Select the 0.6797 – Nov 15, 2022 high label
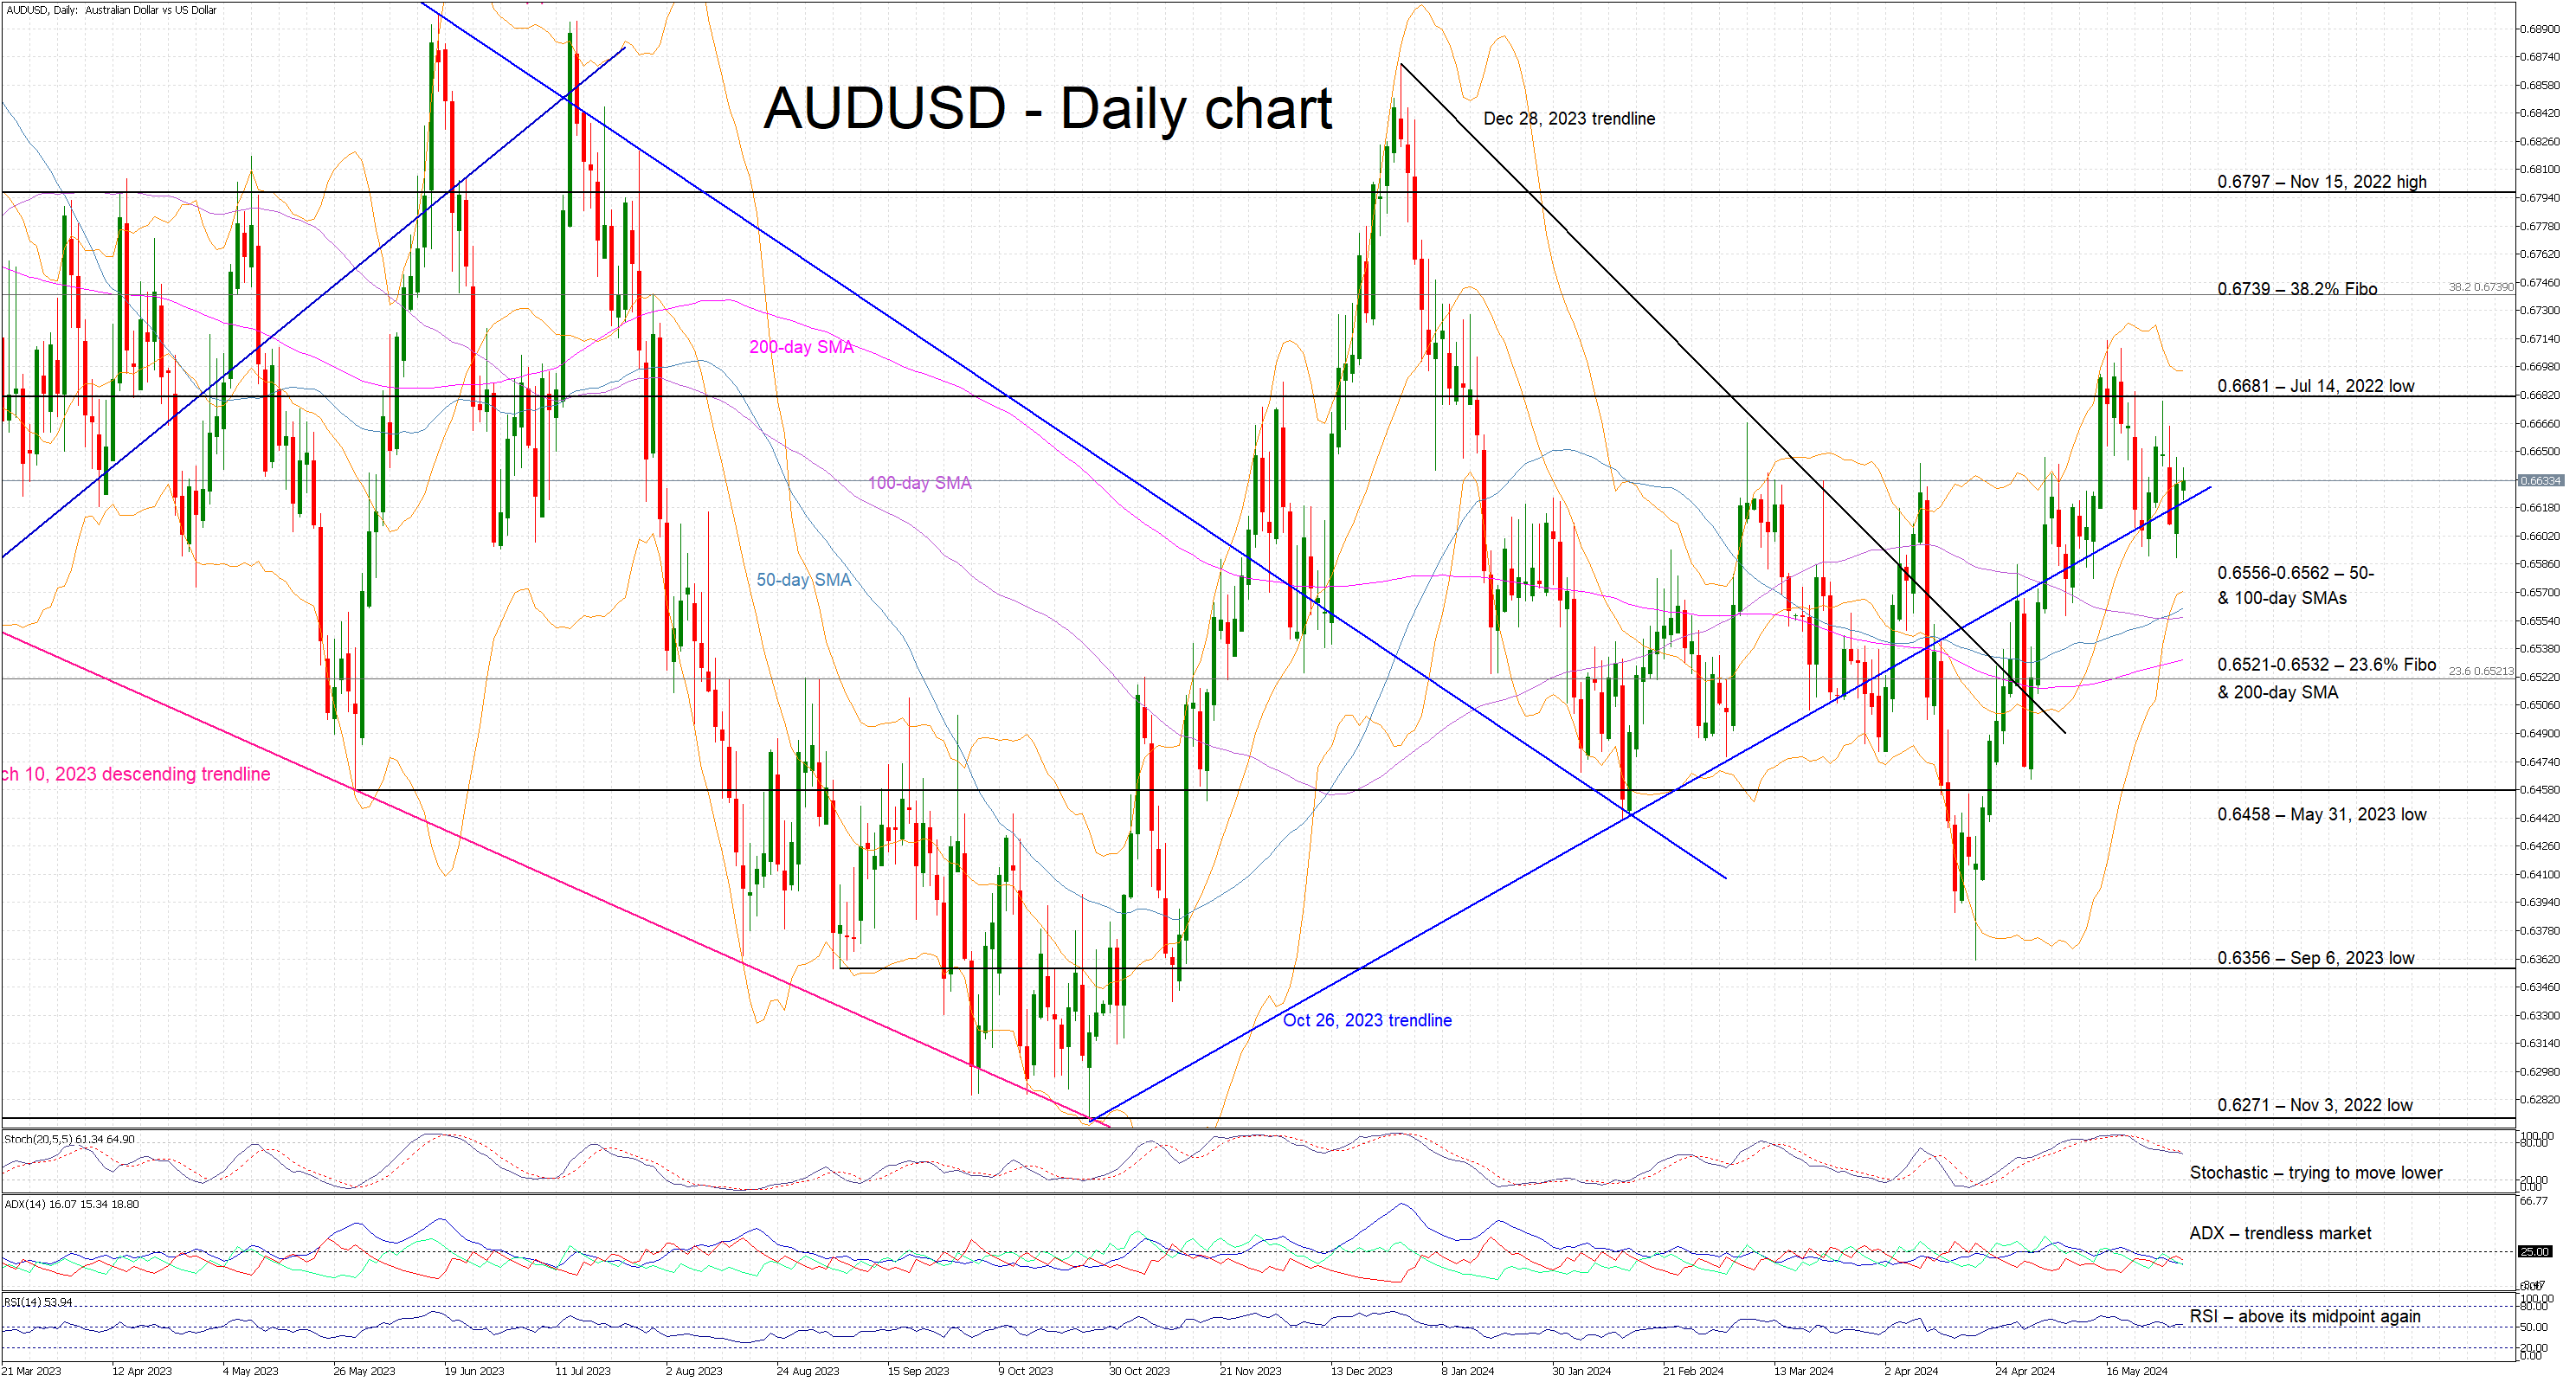 (2321, 182)
